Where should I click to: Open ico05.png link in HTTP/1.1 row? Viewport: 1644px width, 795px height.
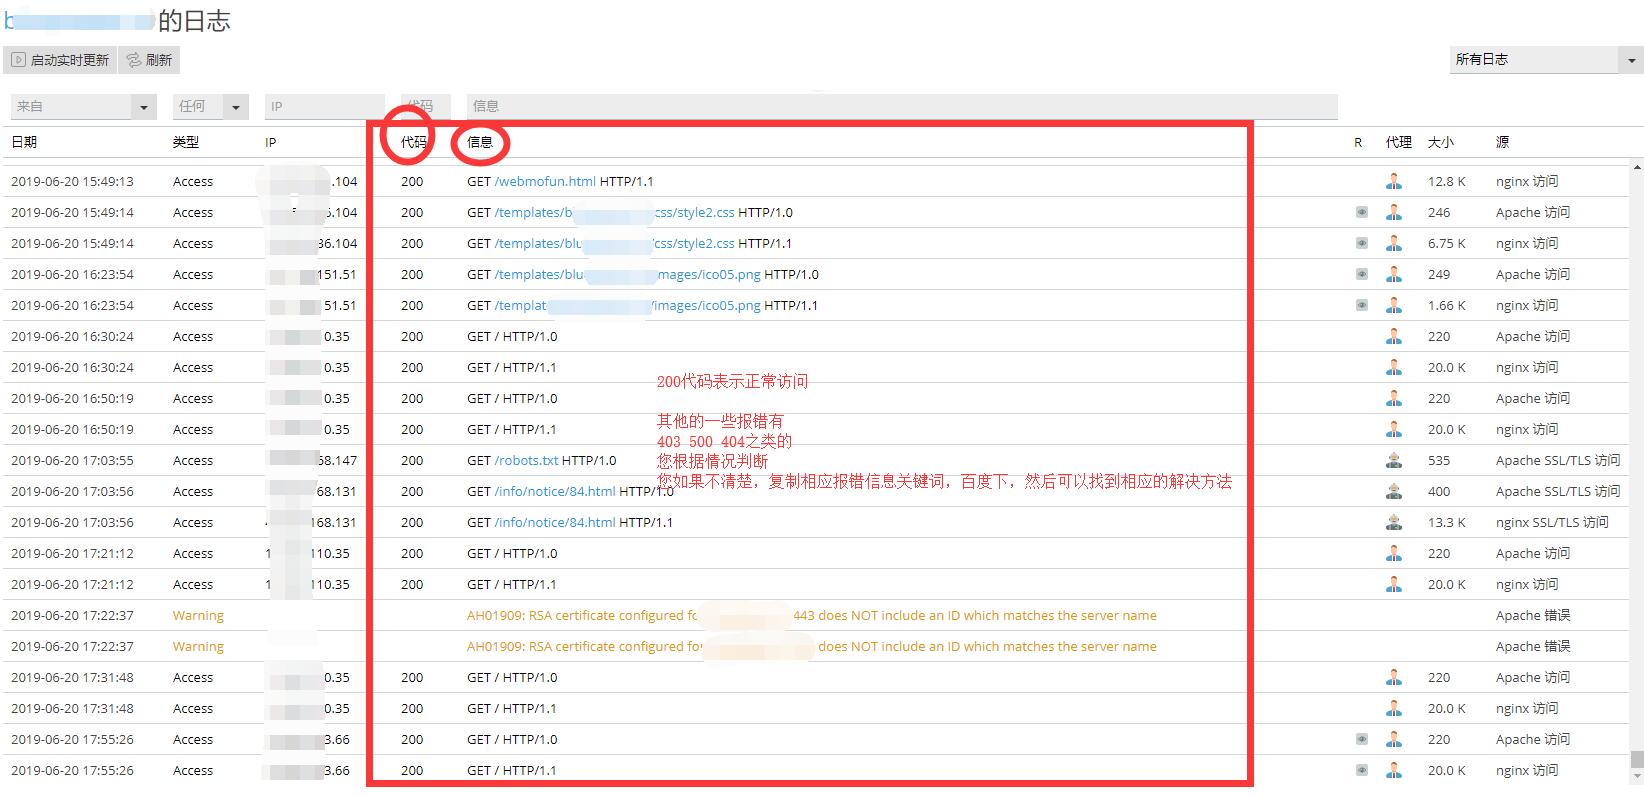[x=627, y=305]
